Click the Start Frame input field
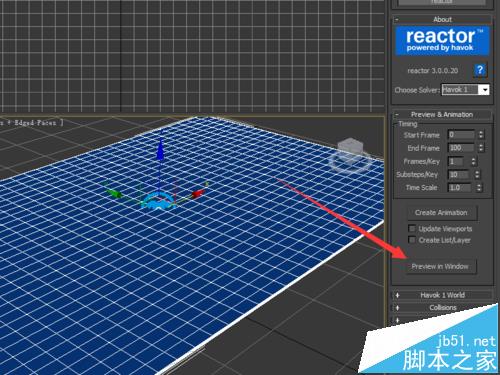Viewport: 500px width, 375px height. pyautogui.click(x=461, y=135)
